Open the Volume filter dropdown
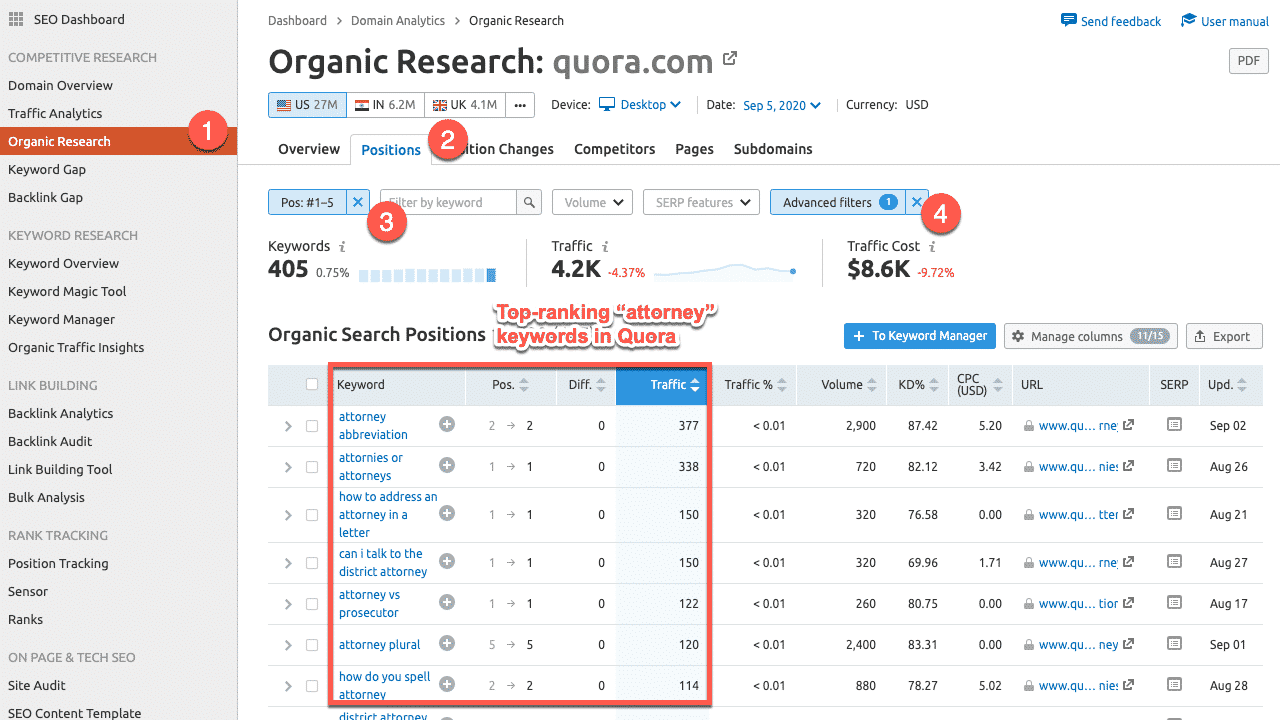This screenshot has height=720, width=1280. [x=592, y=202]
